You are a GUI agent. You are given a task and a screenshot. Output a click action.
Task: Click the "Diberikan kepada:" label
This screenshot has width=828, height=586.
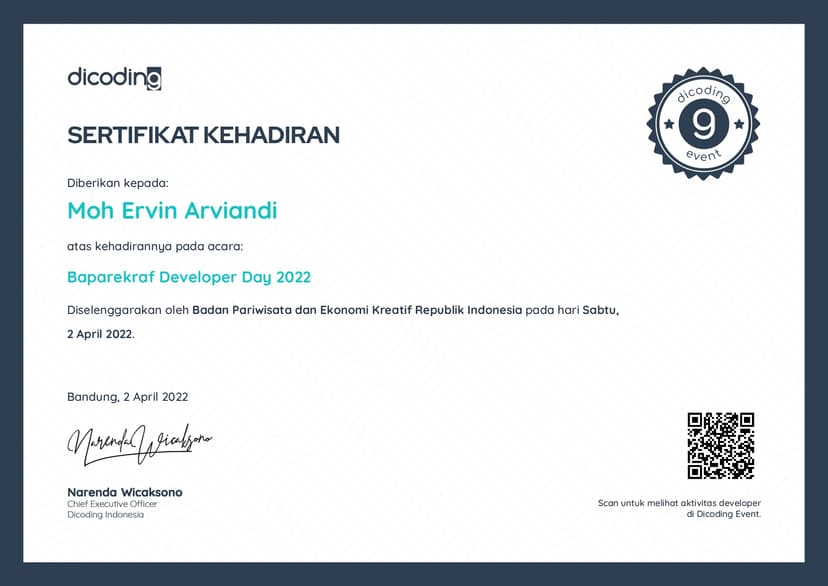tap(118, 183)
